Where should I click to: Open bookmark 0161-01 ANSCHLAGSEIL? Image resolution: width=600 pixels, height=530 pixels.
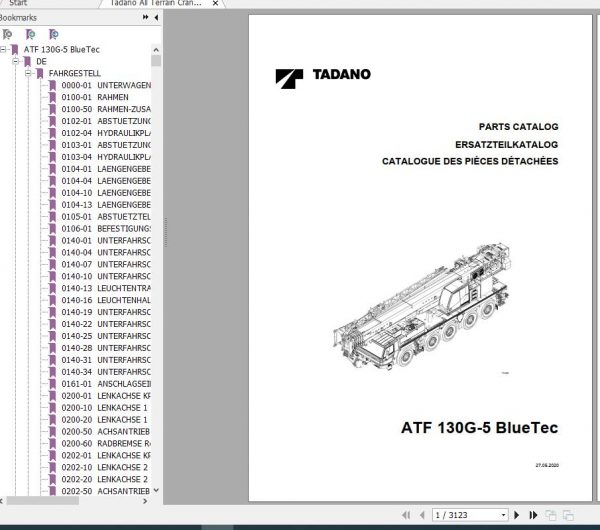[106, 384]
